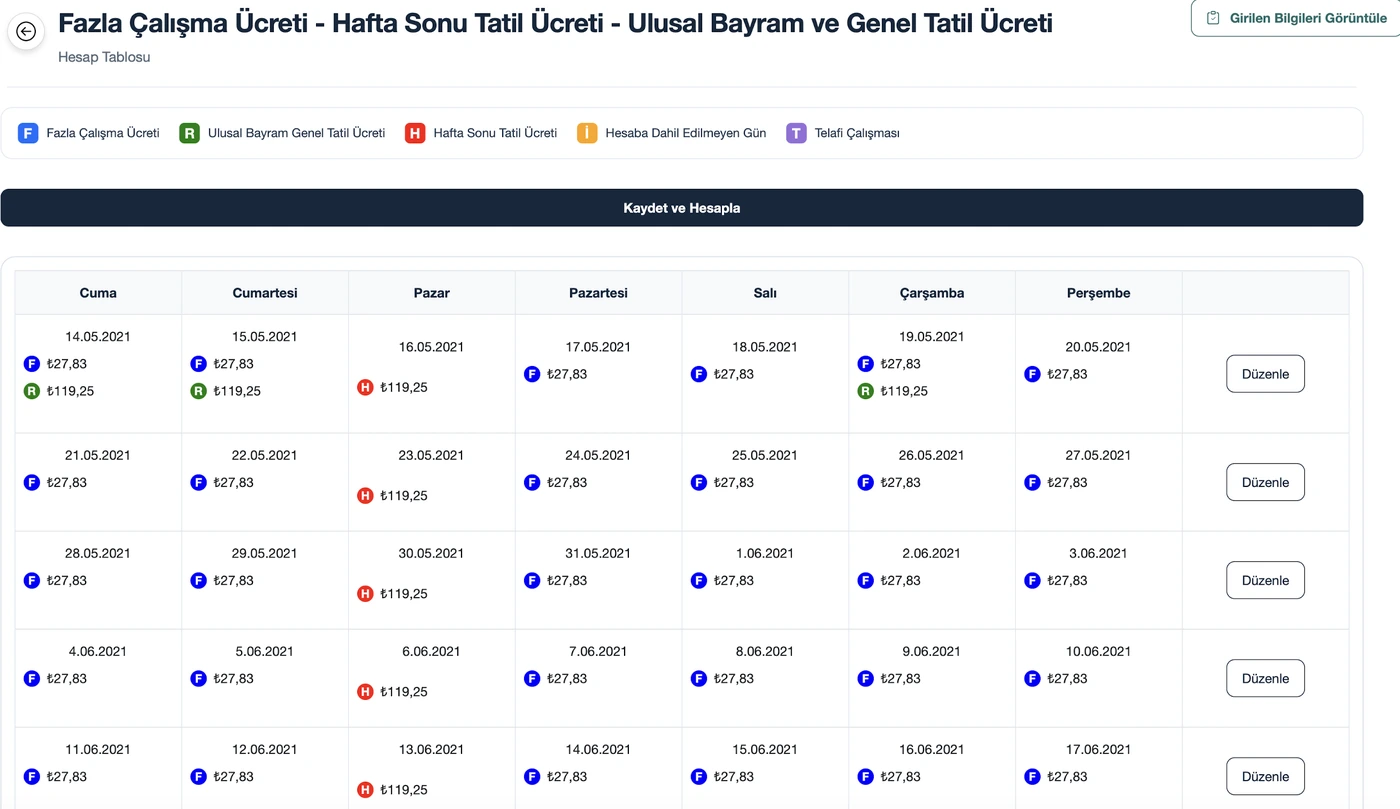1400x809 pixels.
Task: Click the Pazartesi column header
Action: coord(598,293)
